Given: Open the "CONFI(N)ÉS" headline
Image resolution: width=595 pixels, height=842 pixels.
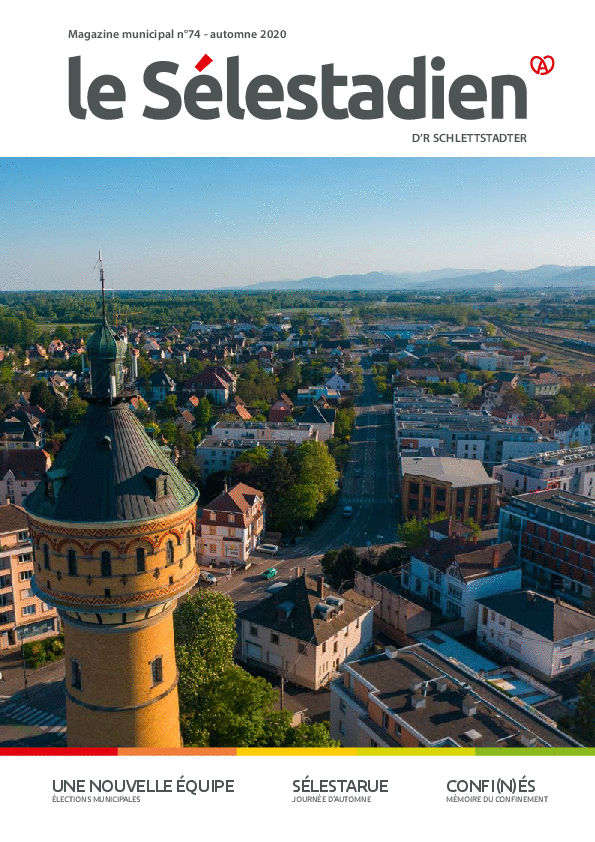Looking at the screenshot, I should point(490,786).
